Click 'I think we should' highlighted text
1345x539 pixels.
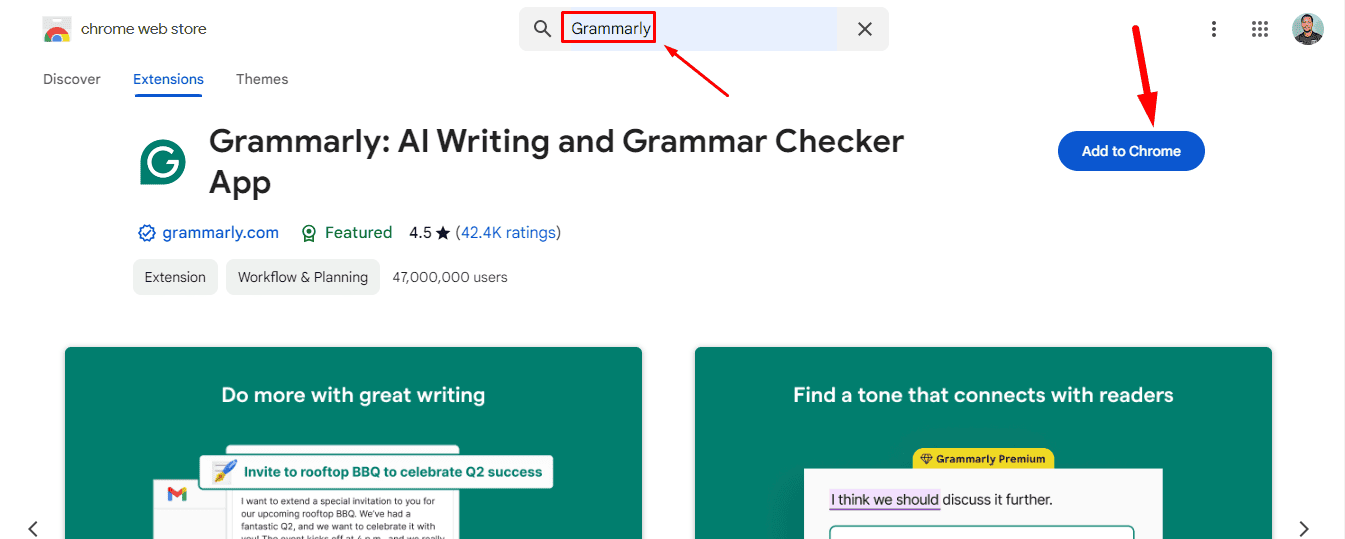(885, 499)
